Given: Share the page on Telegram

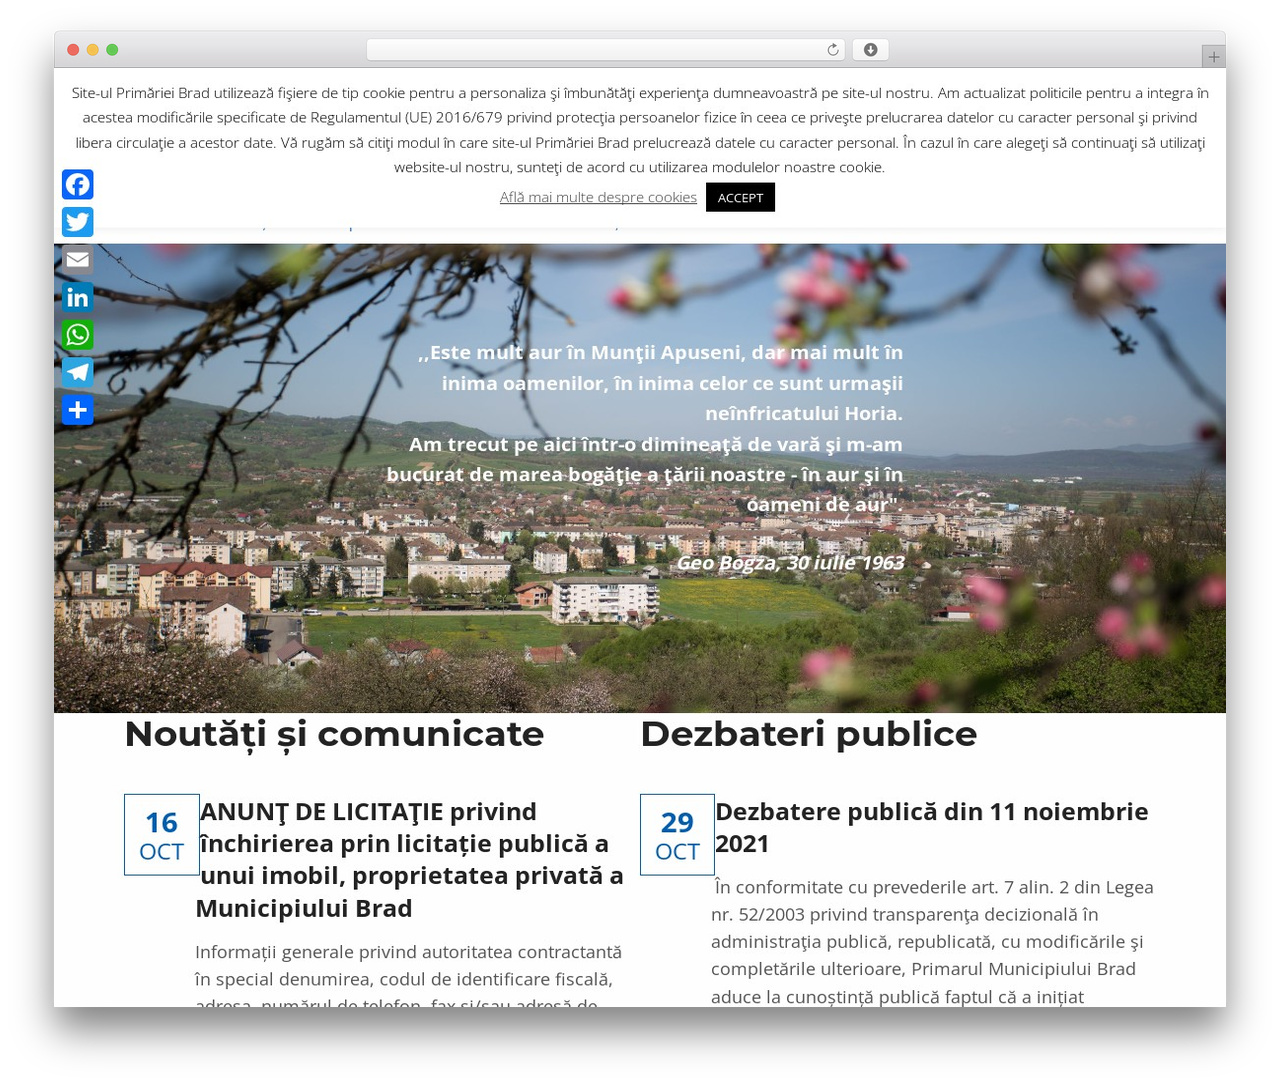Looking at the screenshot, I should coord(77,372).
